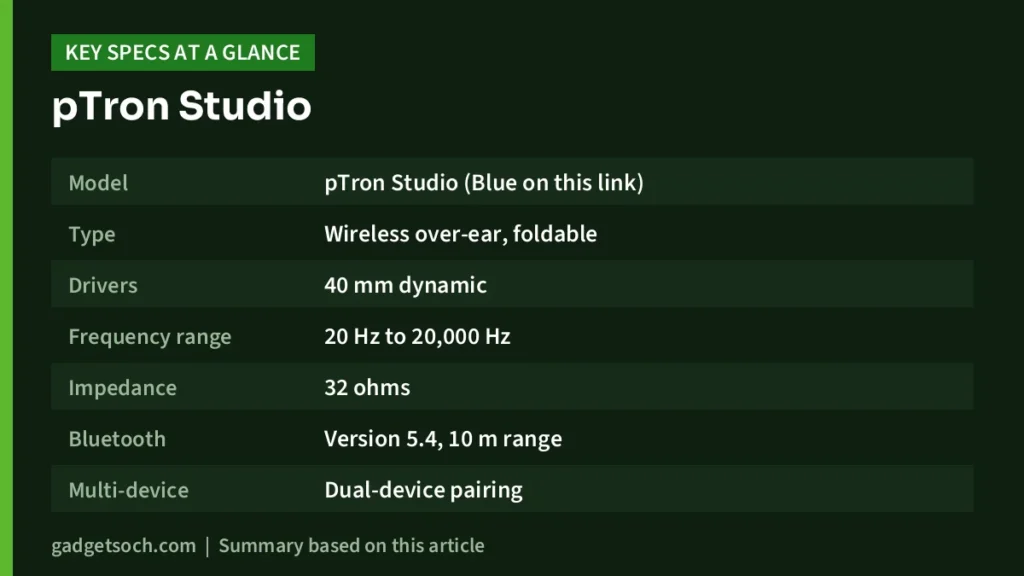This screenshot has width=1024, height=576.
Task: Click 'Version 5.4, 10 m range' value
Action: point(443,439)
